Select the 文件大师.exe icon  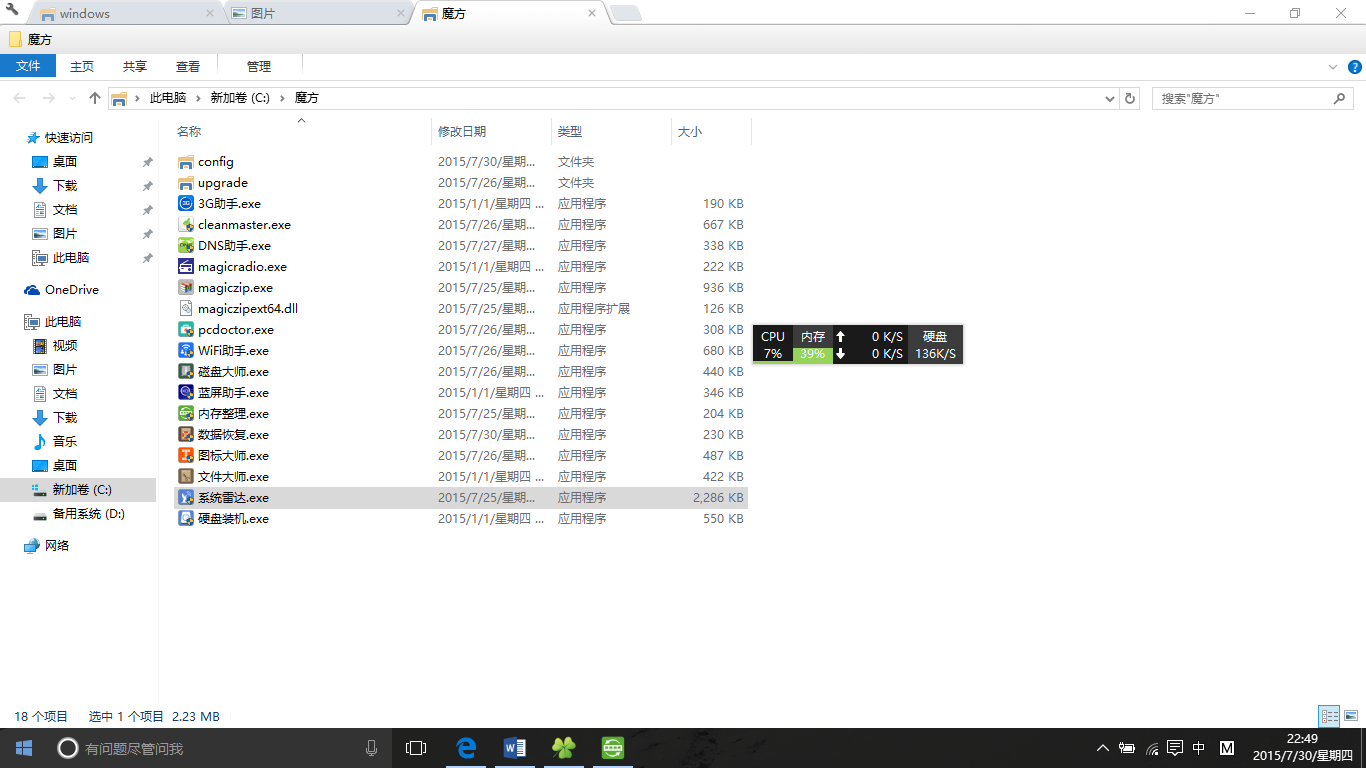pyautogui.click(x=185, y=477)
